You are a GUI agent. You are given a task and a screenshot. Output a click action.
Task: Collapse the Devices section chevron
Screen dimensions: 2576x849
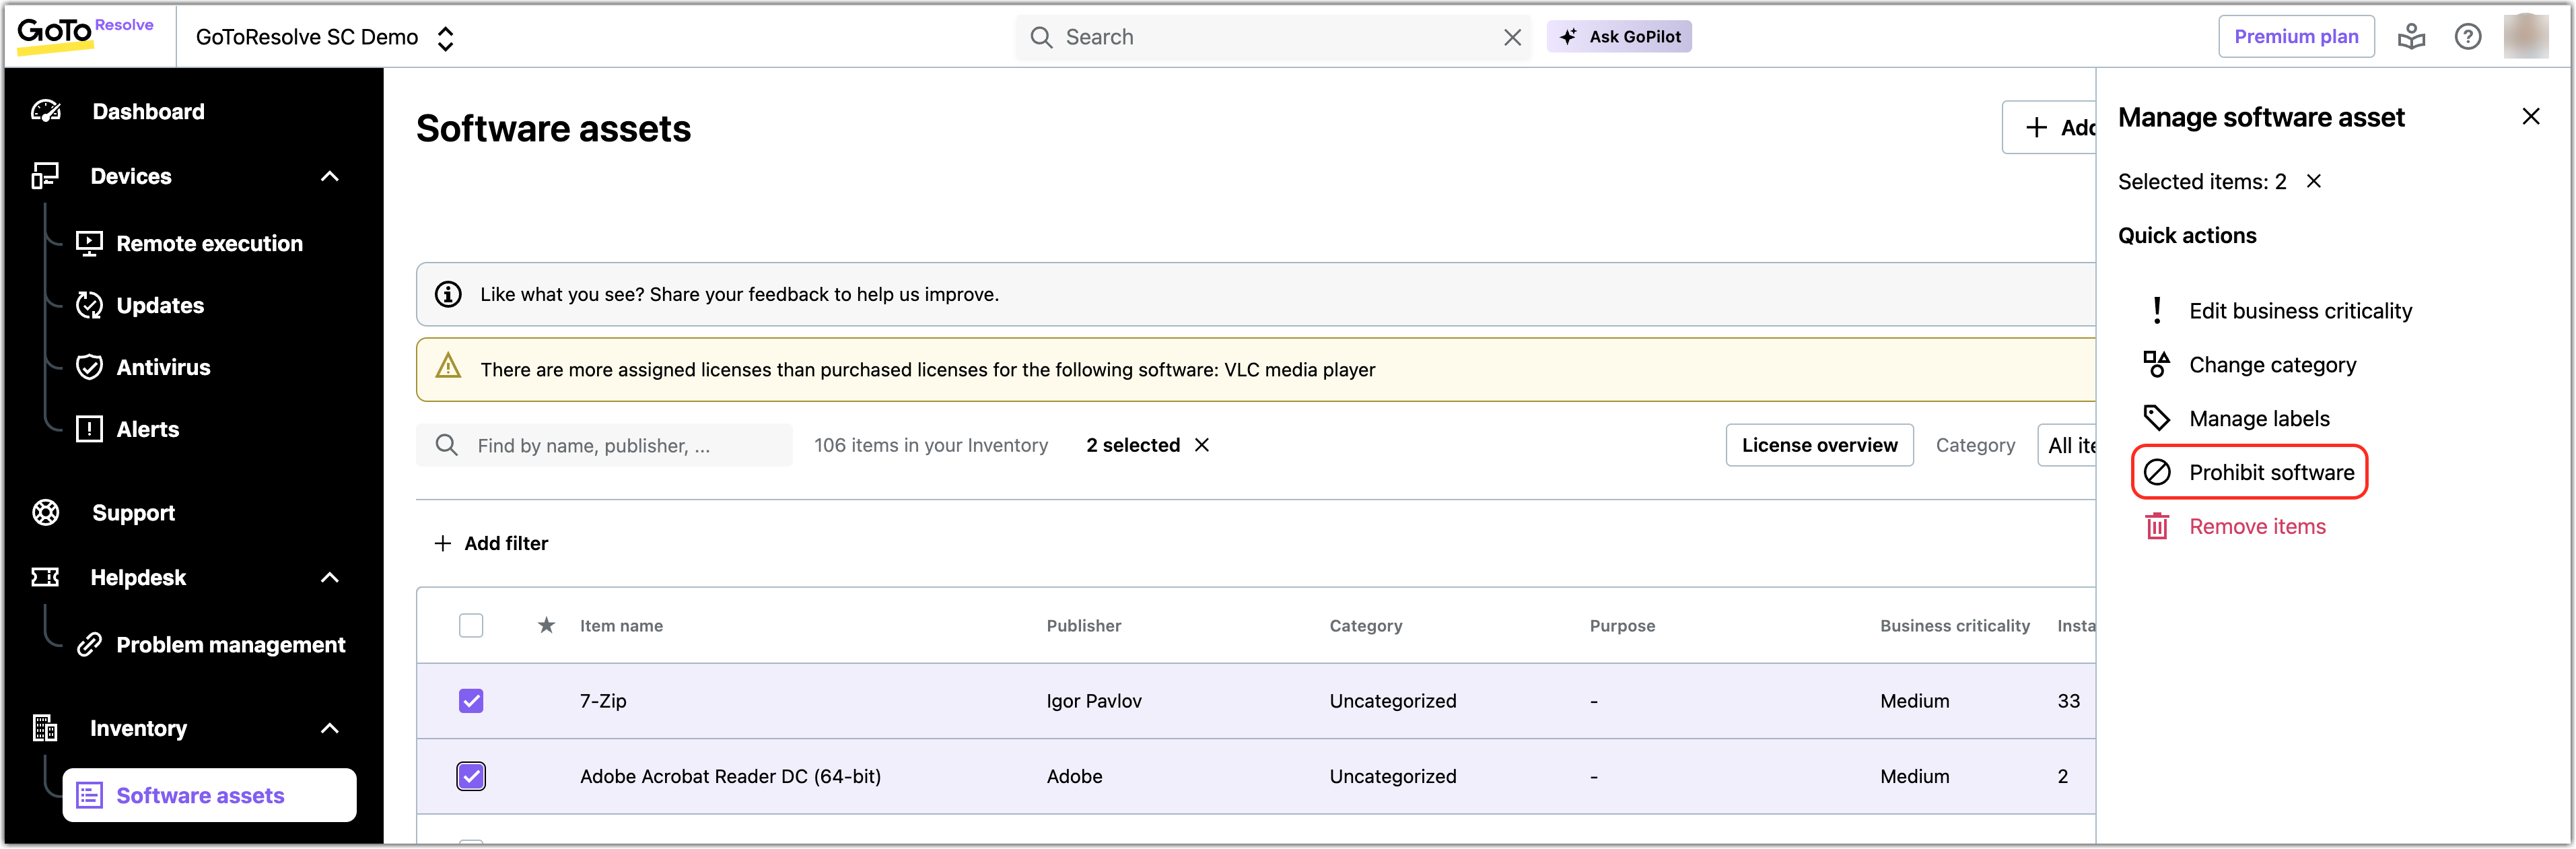click(x=330, y=176)
